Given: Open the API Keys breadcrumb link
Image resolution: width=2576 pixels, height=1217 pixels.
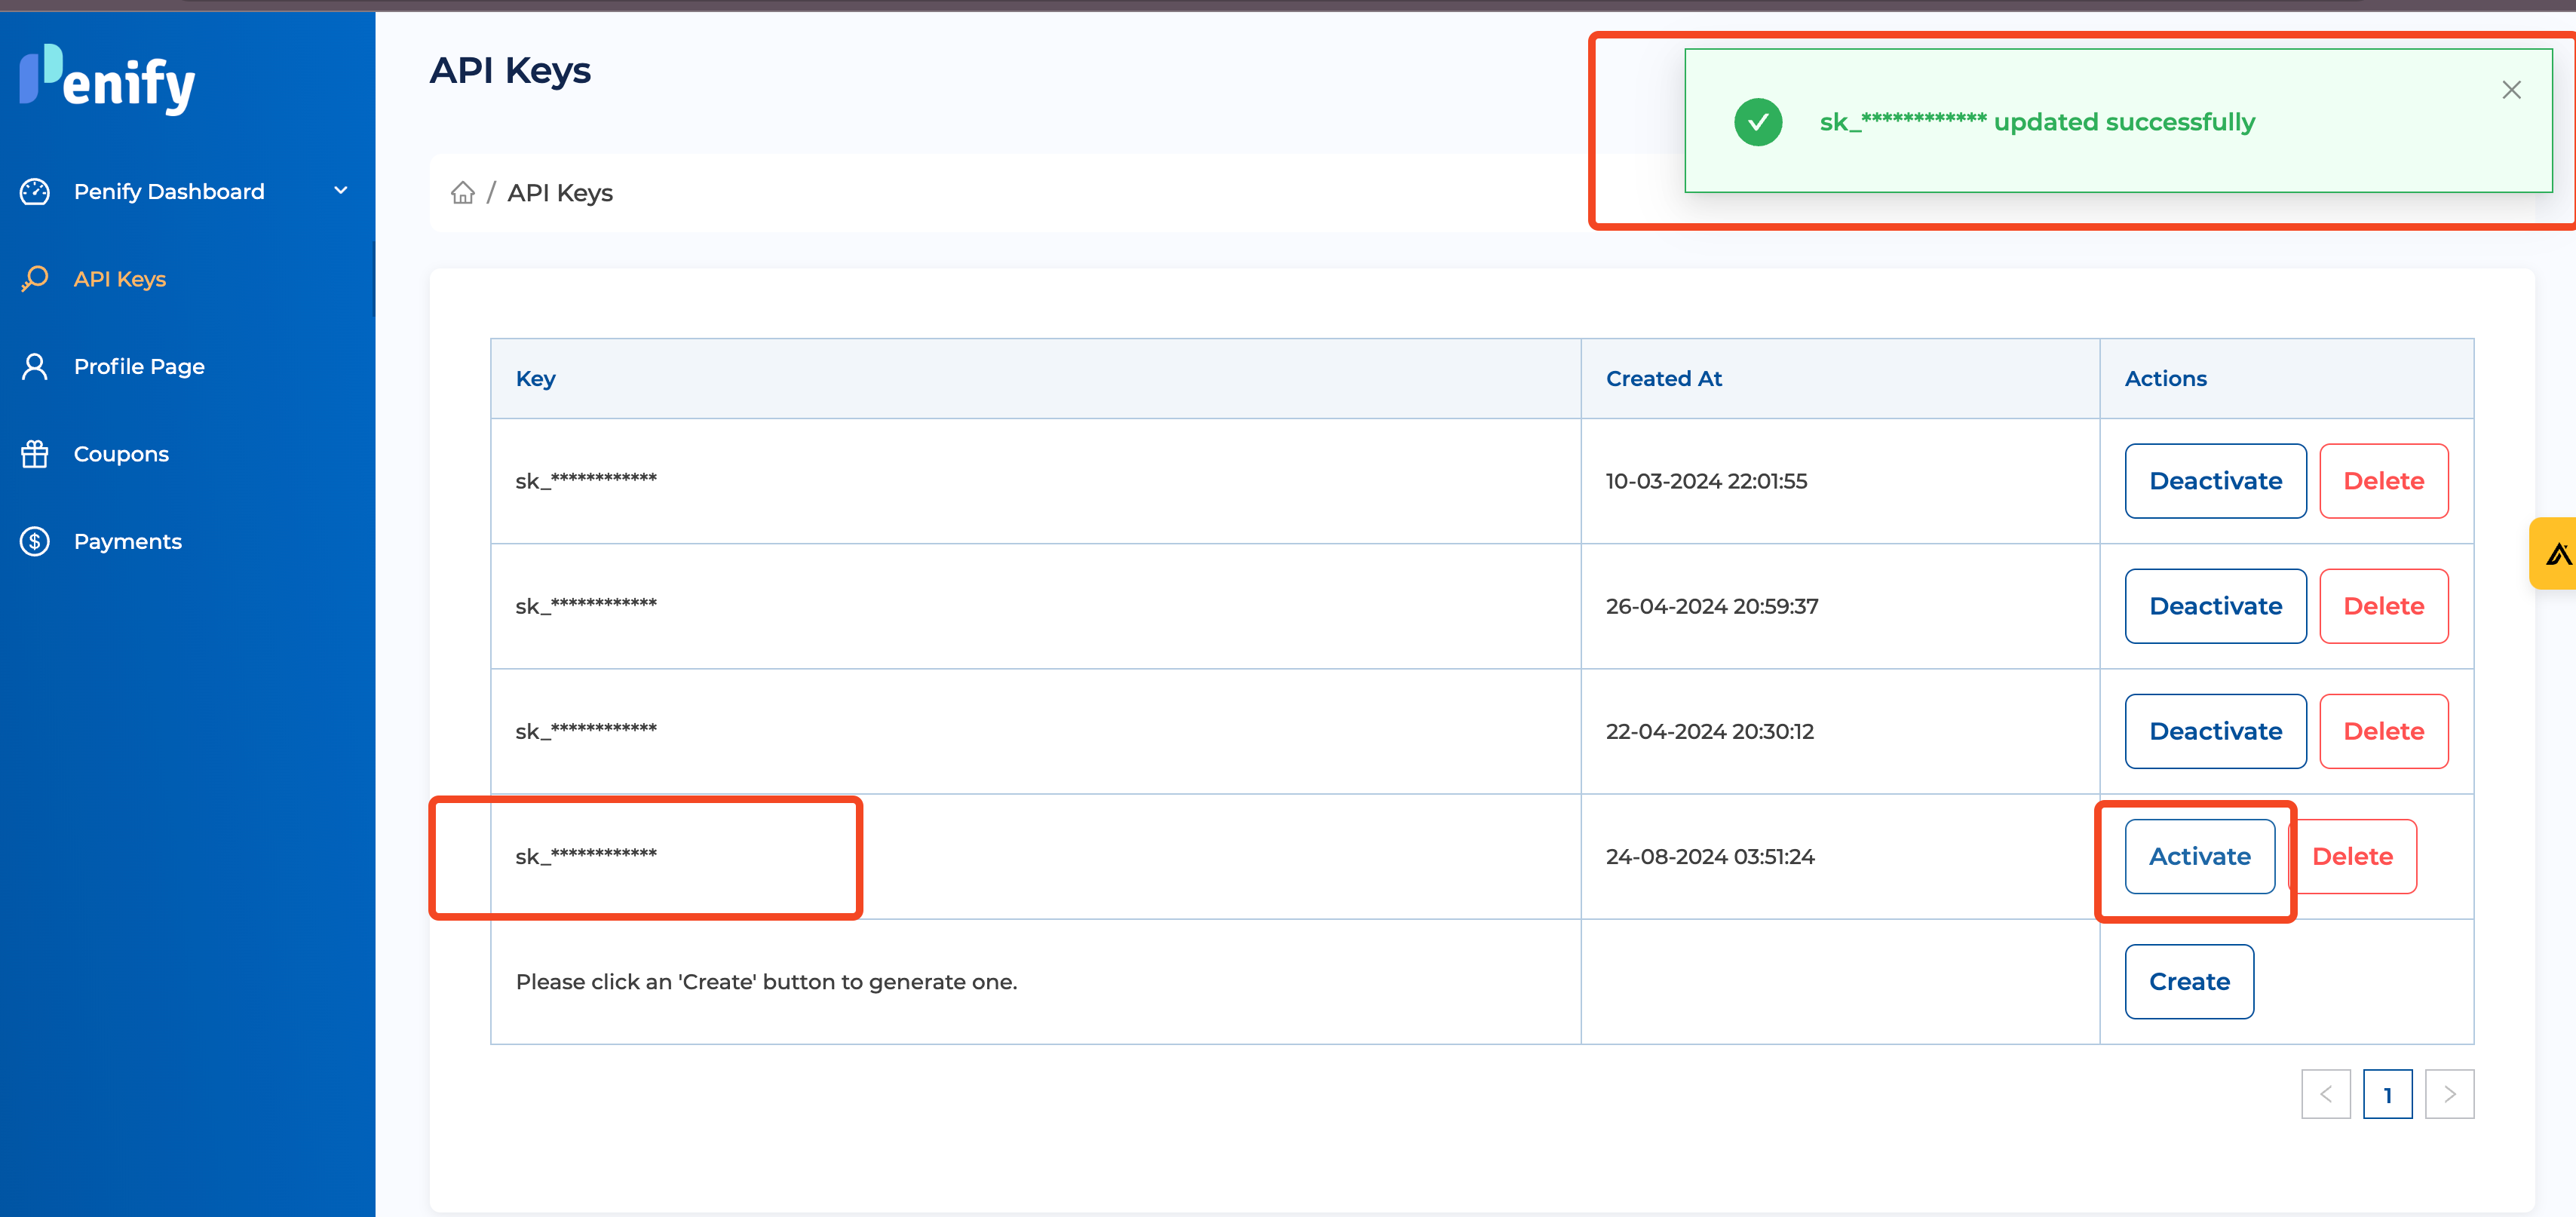Looking at the screenshot, I should pos(559,192).
